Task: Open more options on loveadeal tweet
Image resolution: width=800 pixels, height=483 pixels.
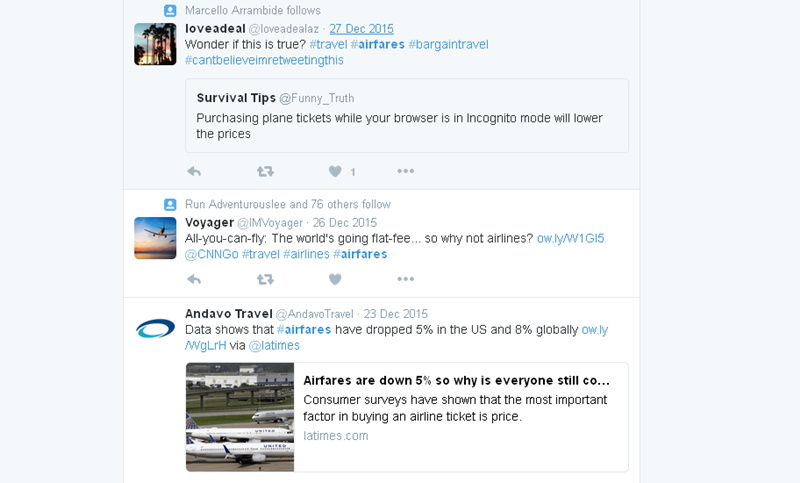Action: [x=406, y=171]
